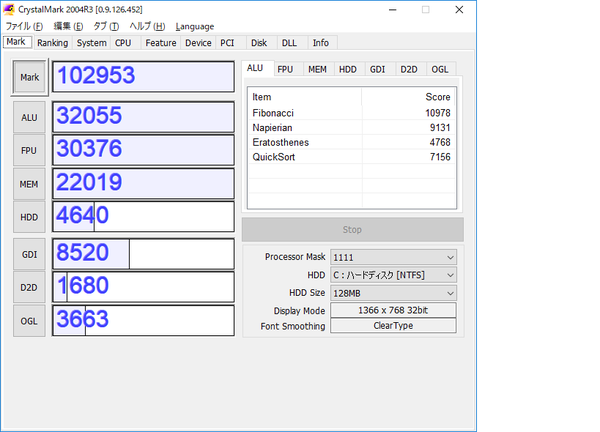Click the Stop button
Screen dimensions: 600x432
click(x=352, y=230)
